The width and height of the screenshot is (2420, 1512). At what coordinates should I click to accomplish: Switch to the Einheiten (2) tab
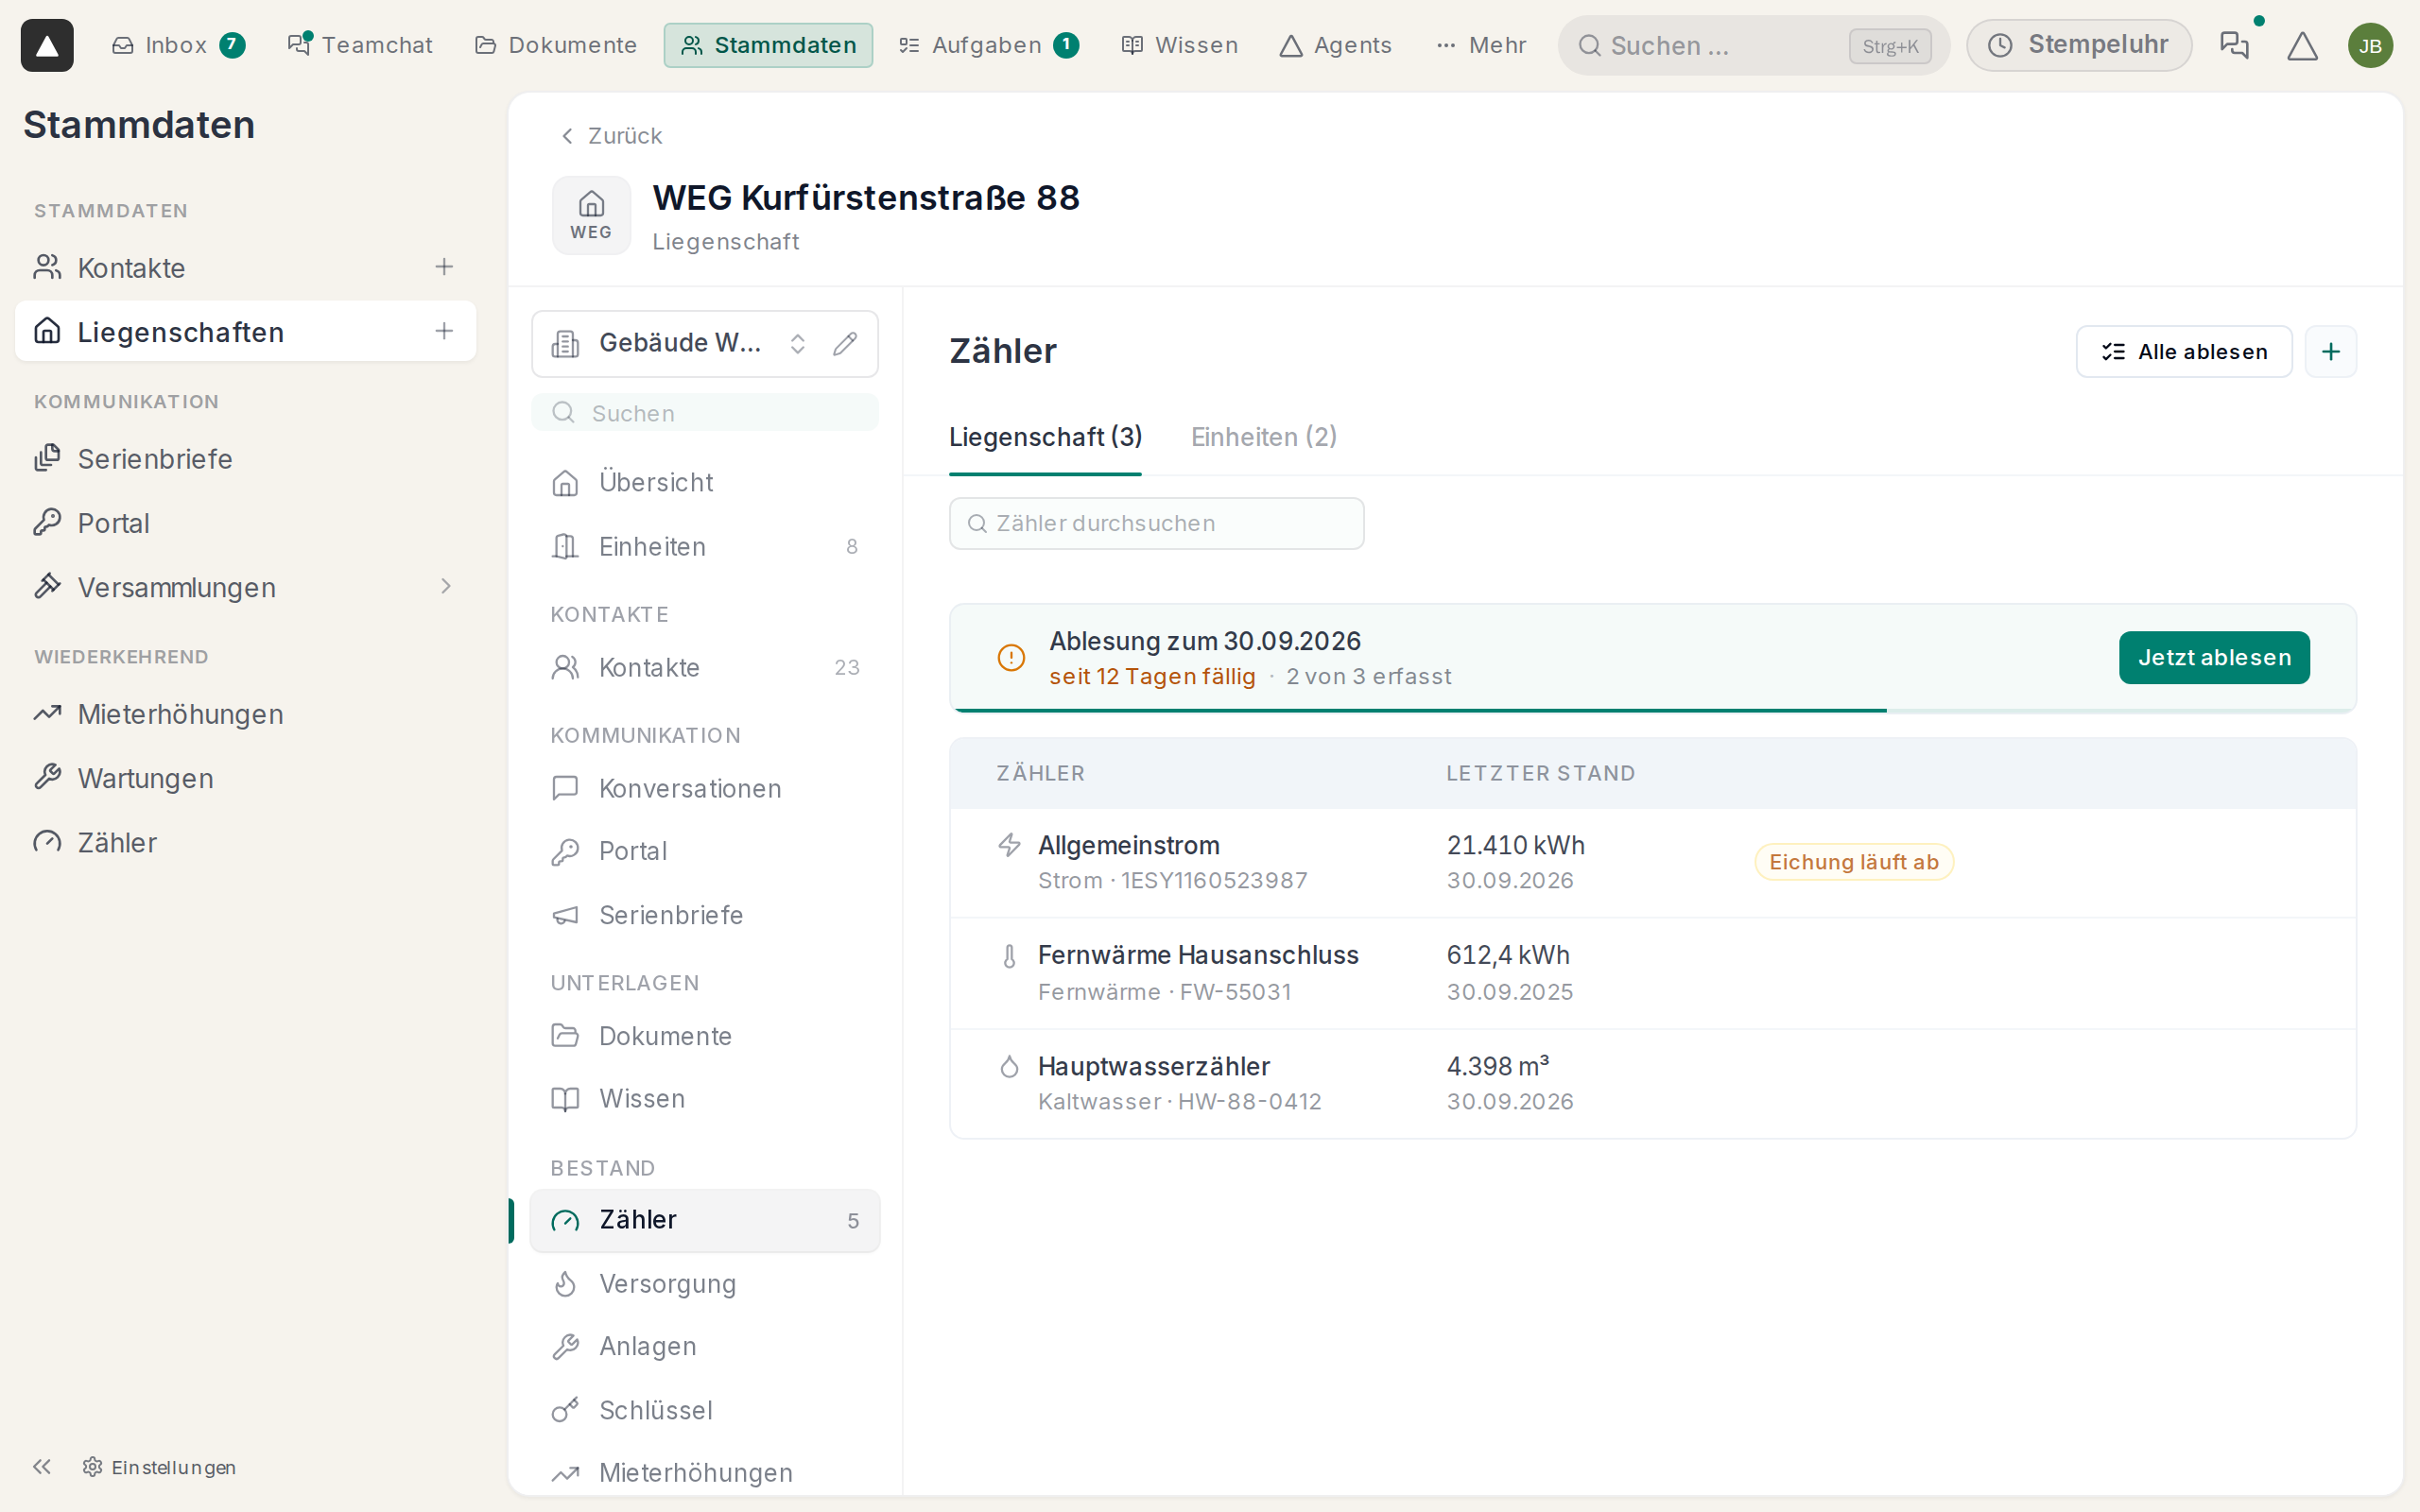[1264, 437]
